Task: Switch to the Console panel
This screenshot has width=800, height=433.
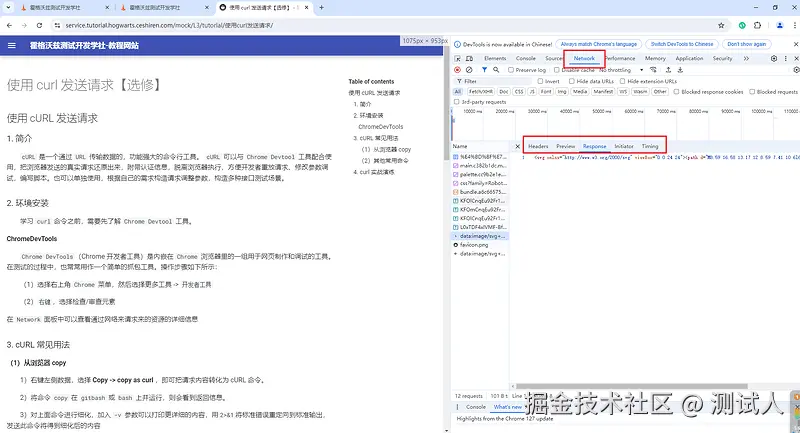Action: coord(526,59)
